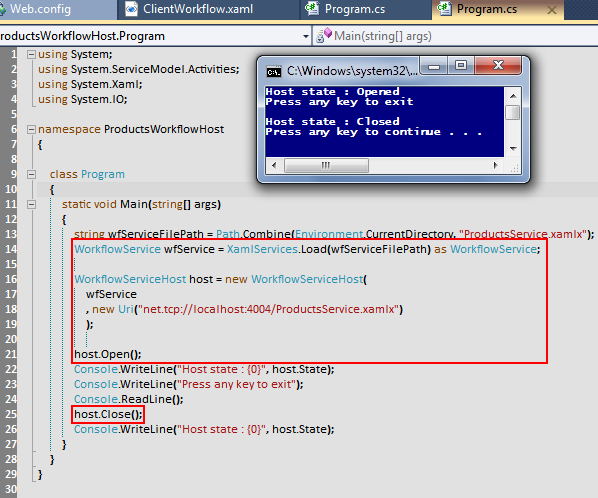
Task: Open the ProductsWorkflowHost.Program type dropdown
Action: coord(305,37)
